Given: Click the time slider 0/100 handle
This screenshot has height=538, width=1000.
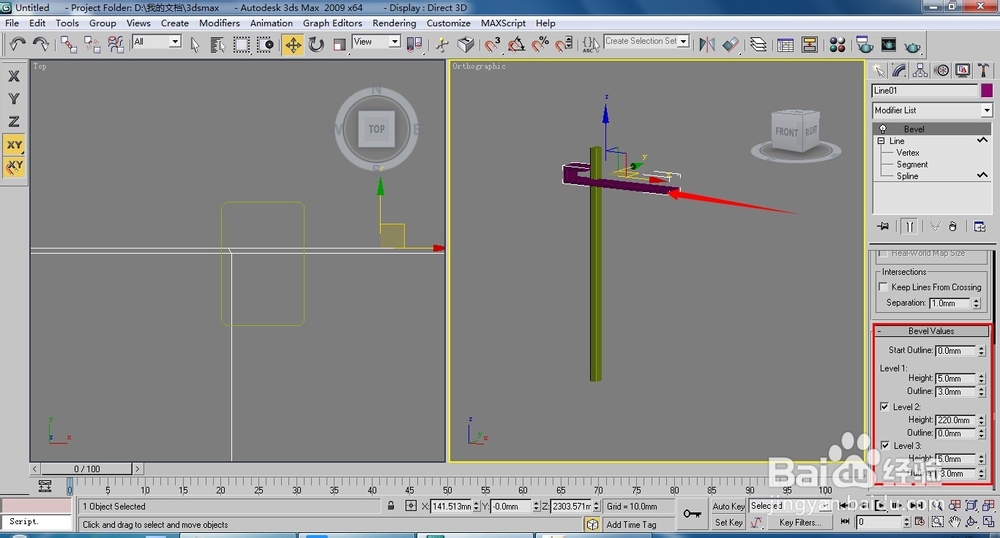Looking at the screenshot, I should pyautogui.click(x=86, y=469).
